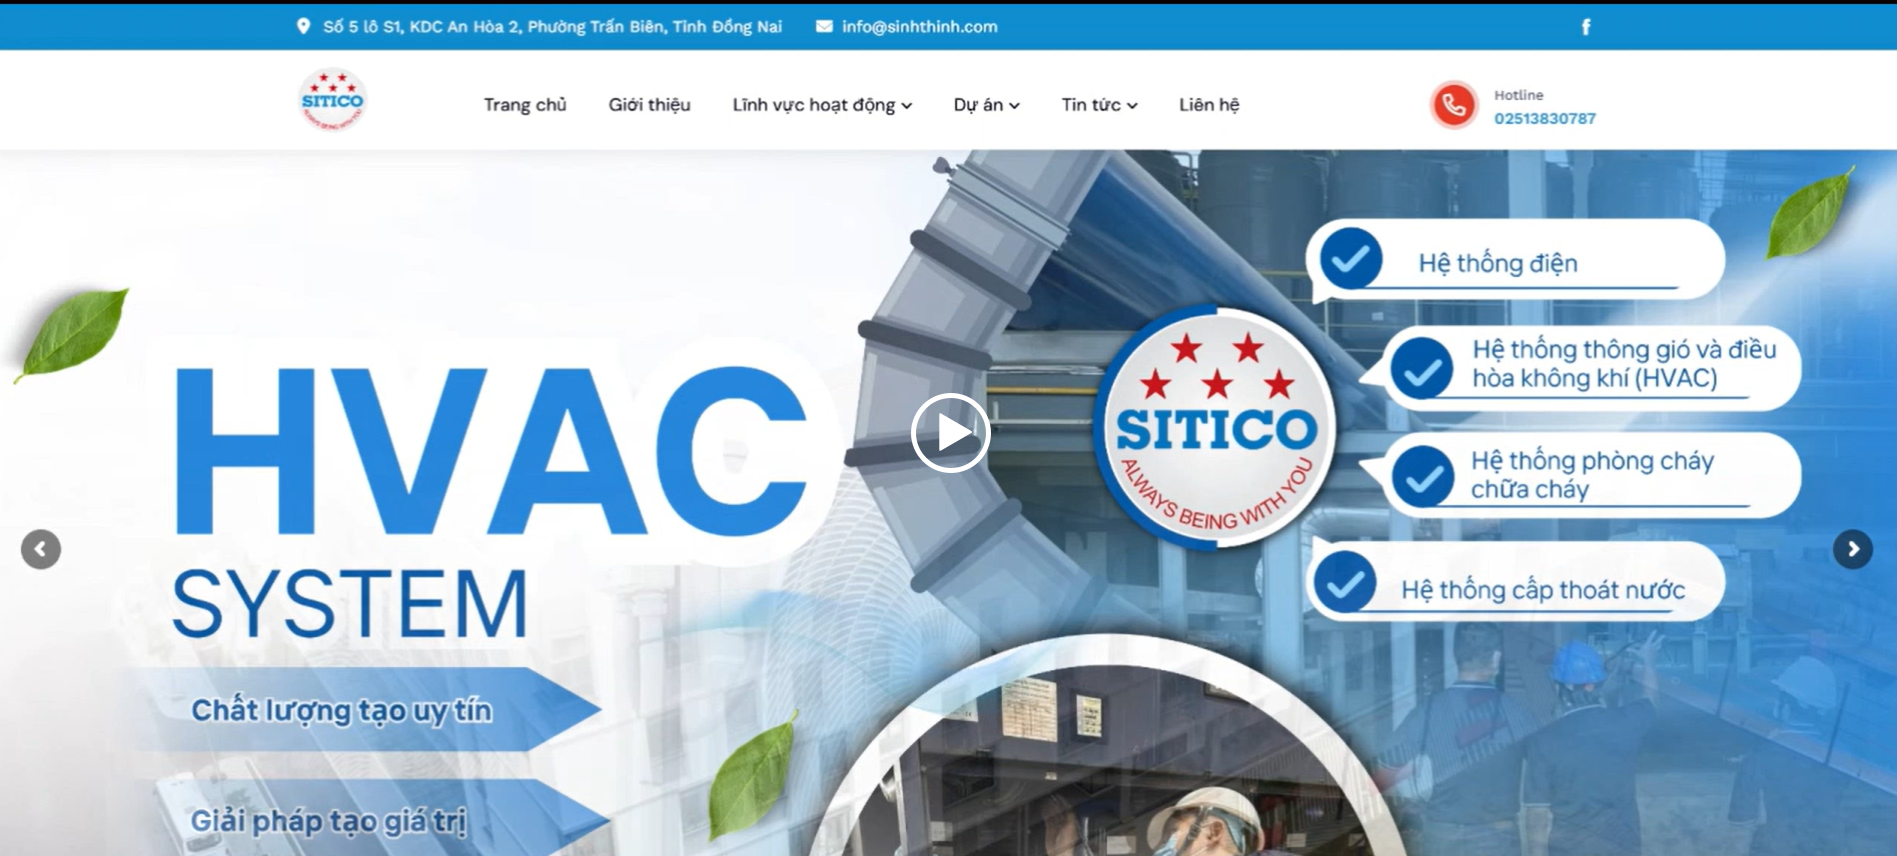Viewport: 1897px width, 856px height.
Task: Open the Liên hệ menu item
Action: 1209,105
